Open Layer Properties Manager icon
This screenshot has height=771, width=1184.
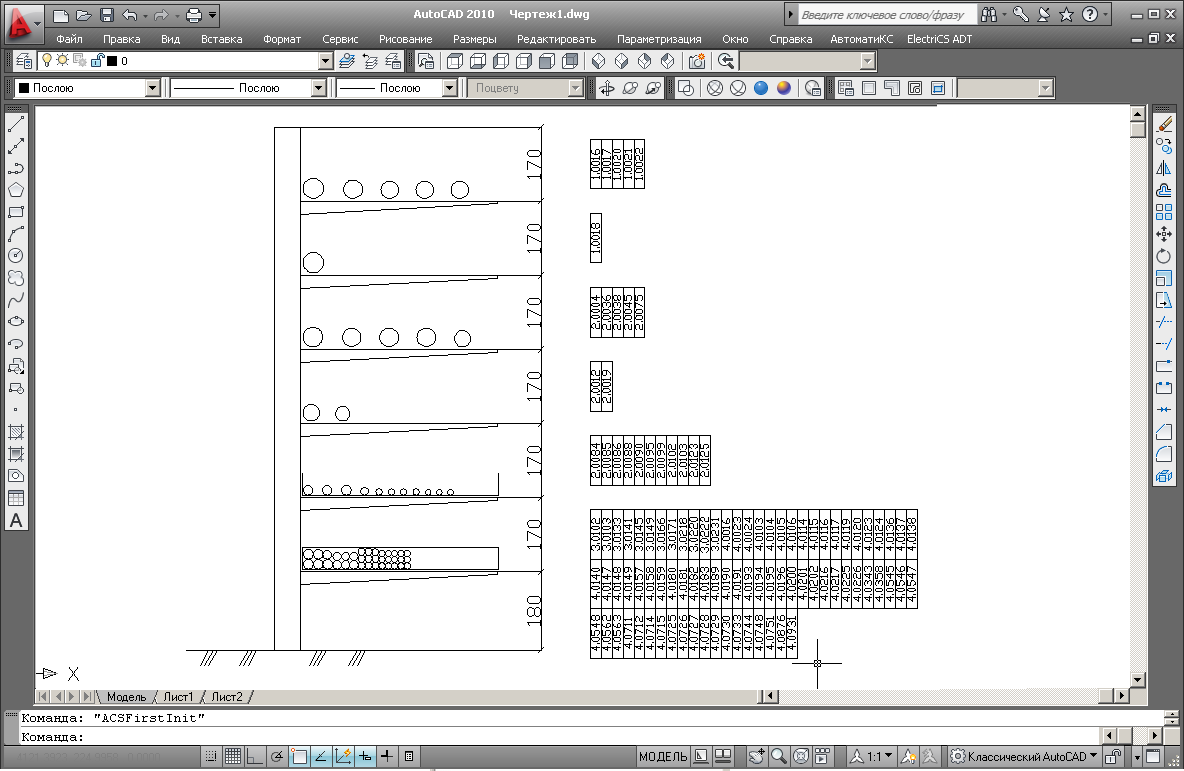(26, 61)
